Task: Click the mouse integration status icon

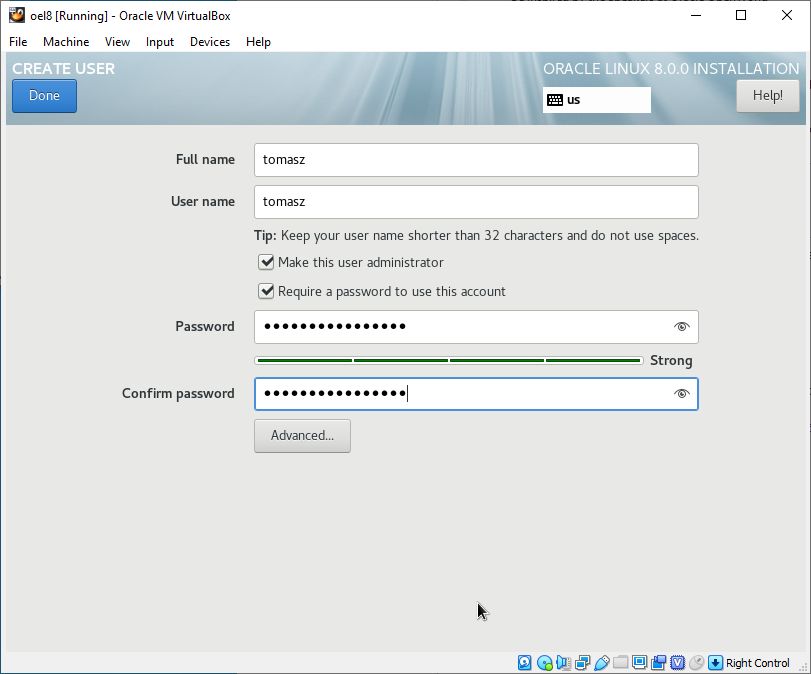Action: tap(697, 663)
